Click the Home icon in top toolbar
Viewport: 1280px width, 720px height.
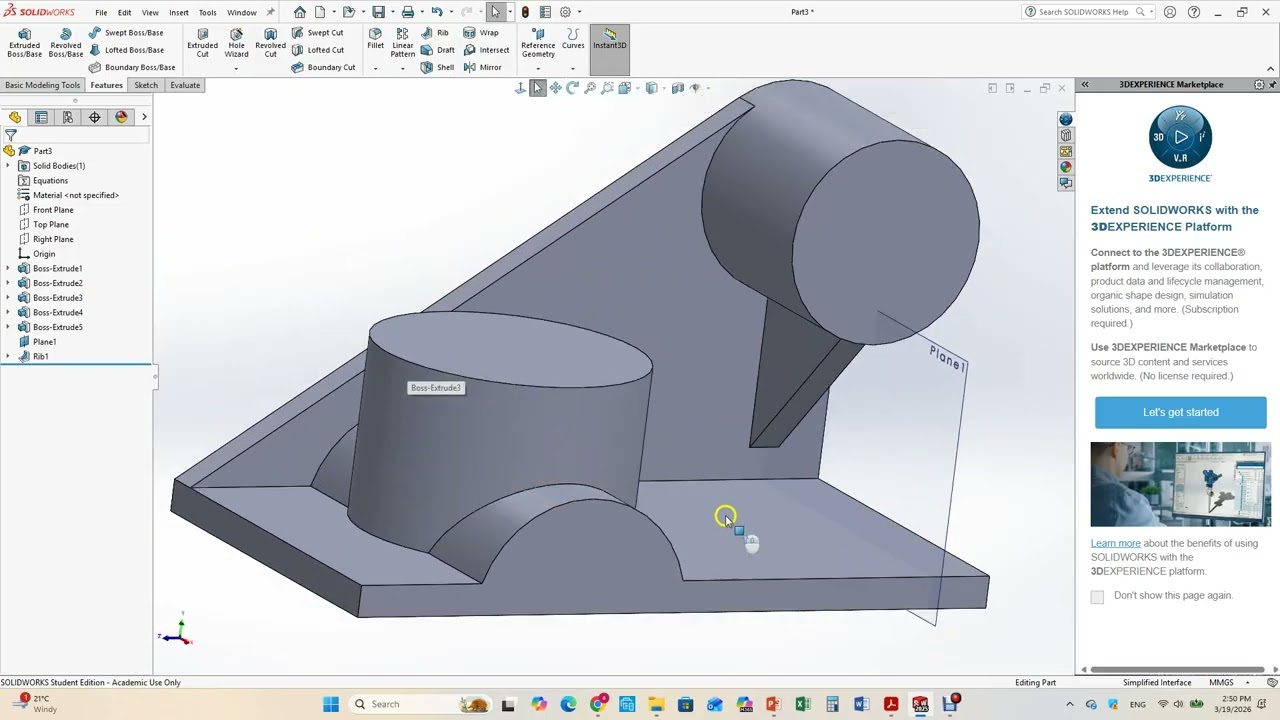click(300, 12)
